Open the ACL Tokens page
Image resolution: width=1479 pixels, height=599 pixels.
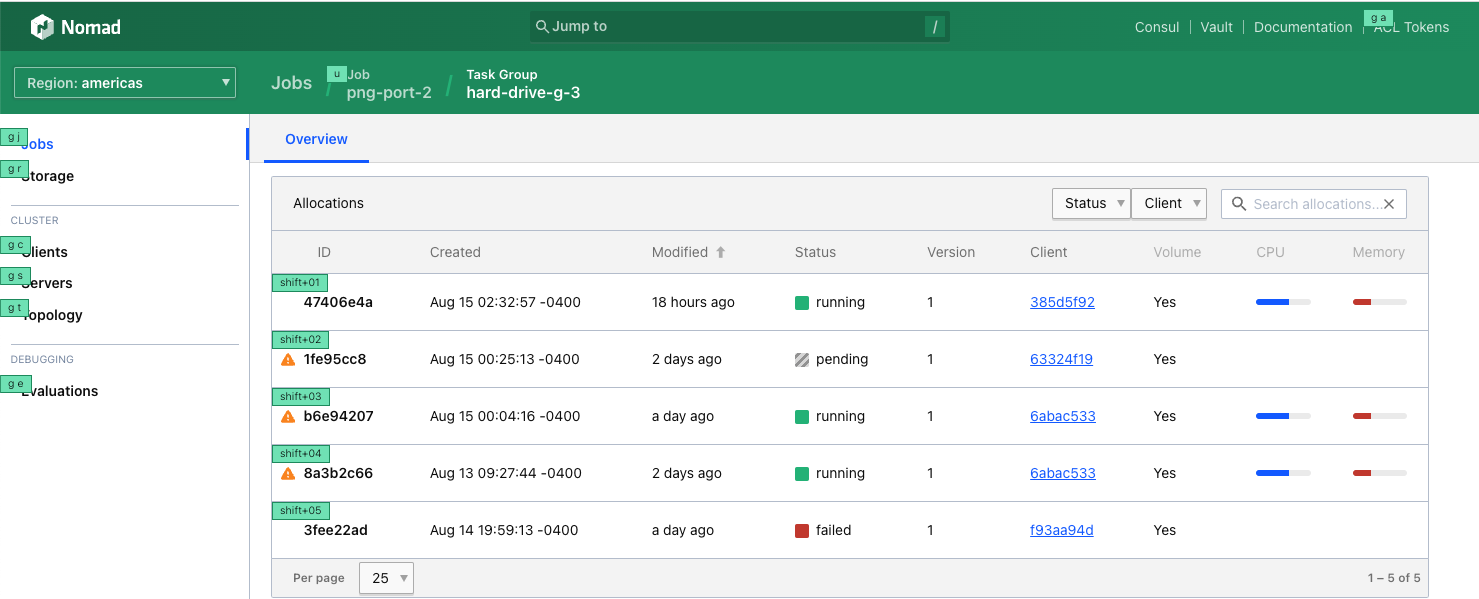1409,27
